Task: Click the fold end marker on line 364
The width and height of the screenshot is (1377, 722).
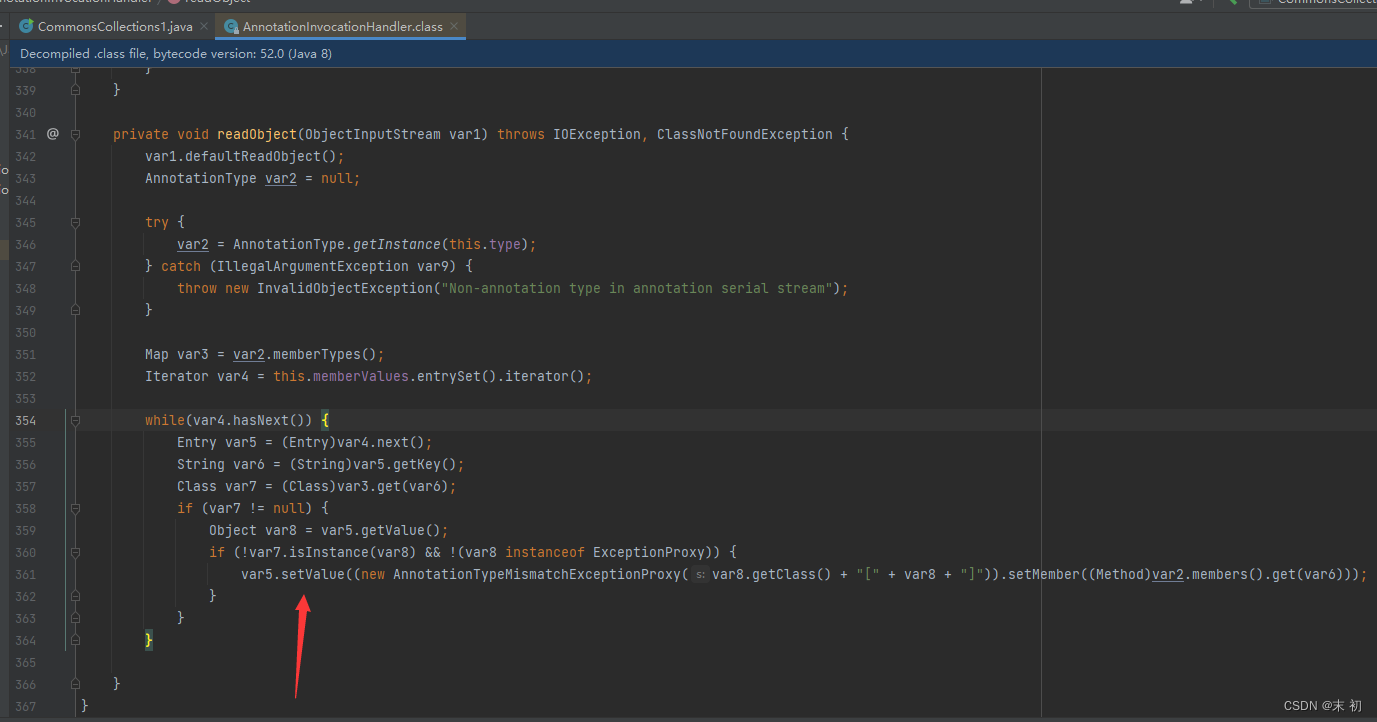Action: tap(75, 640)
